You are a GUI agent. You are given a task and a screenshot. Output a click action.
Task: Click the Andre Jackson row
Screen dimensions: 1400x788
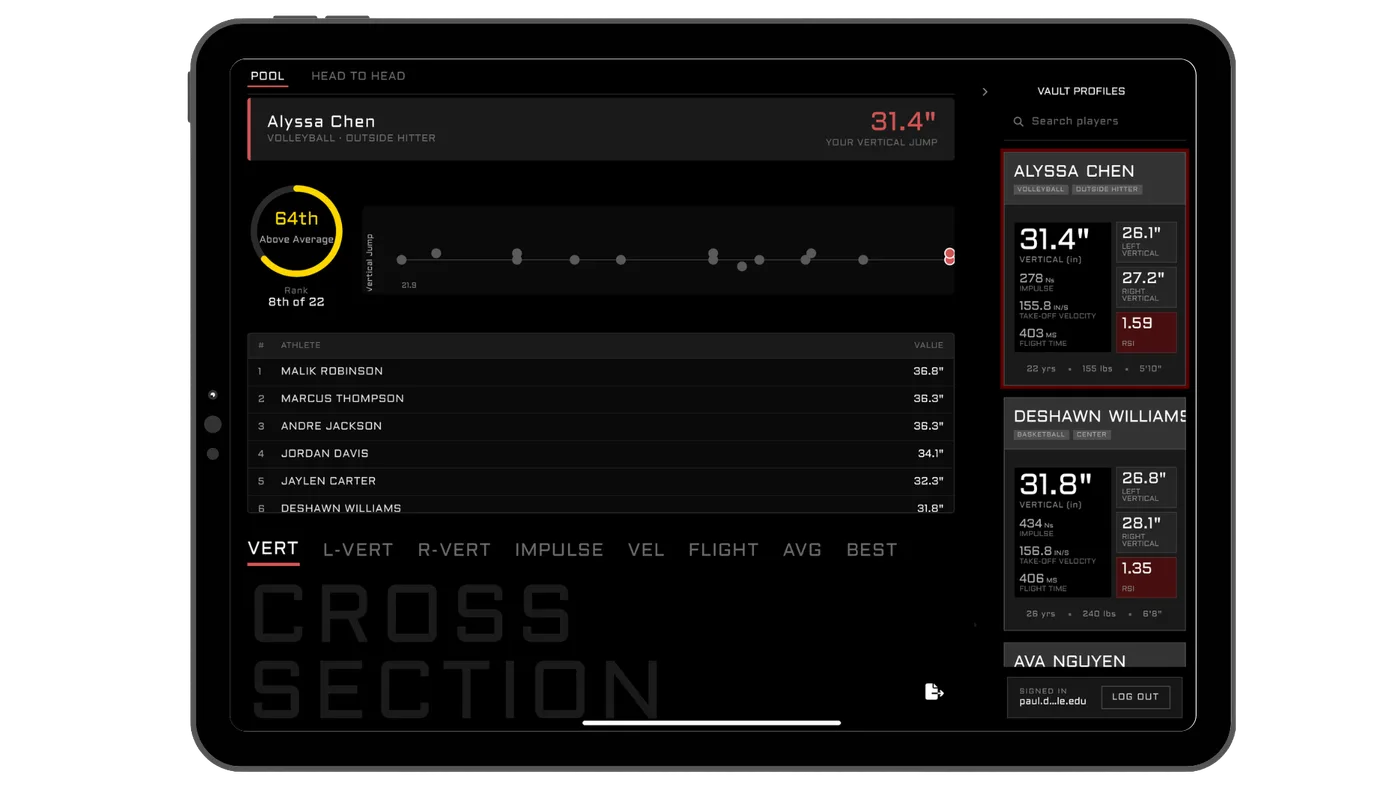(x=600, y=426)
